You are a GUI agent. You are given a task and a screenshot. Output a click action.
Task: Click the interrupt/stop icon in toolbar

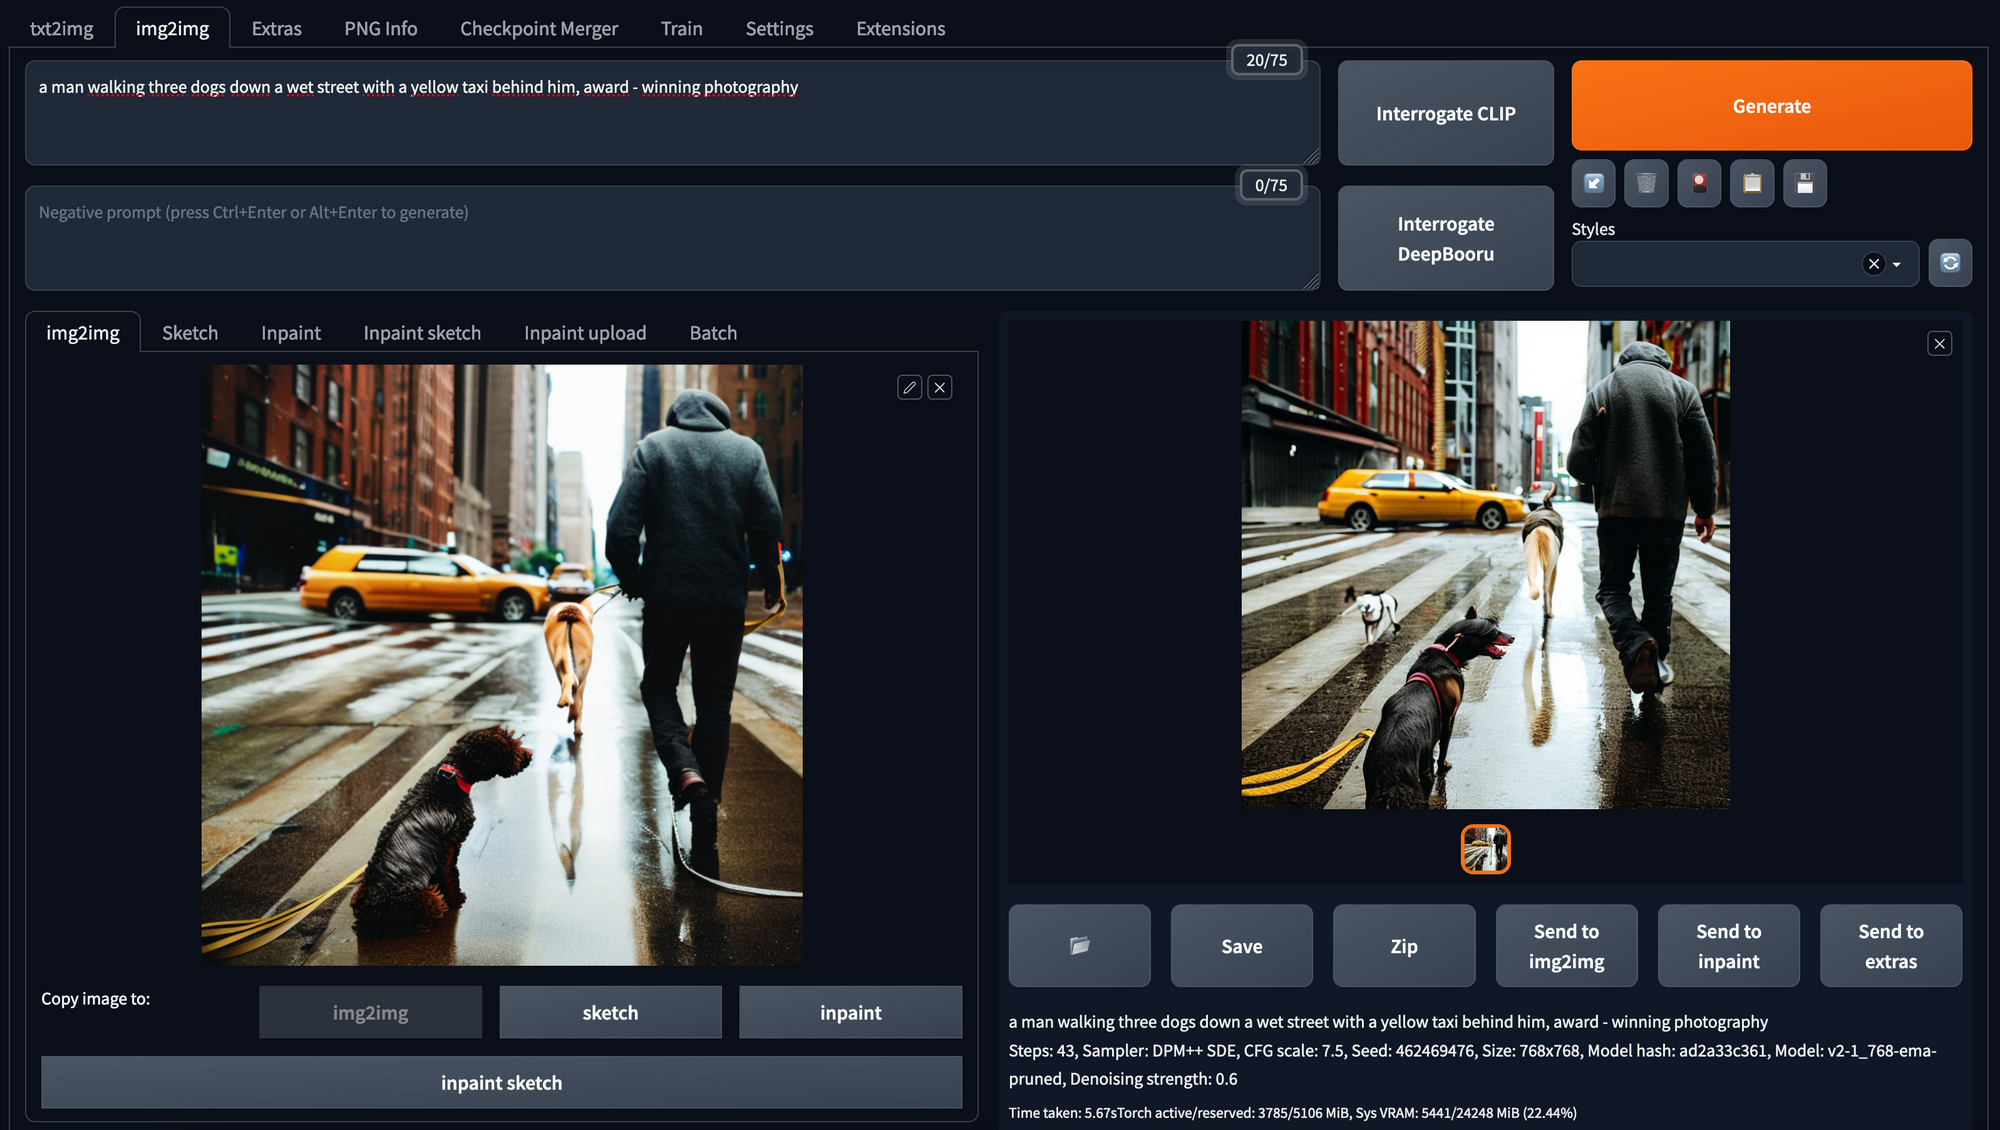coord(1699,183)
